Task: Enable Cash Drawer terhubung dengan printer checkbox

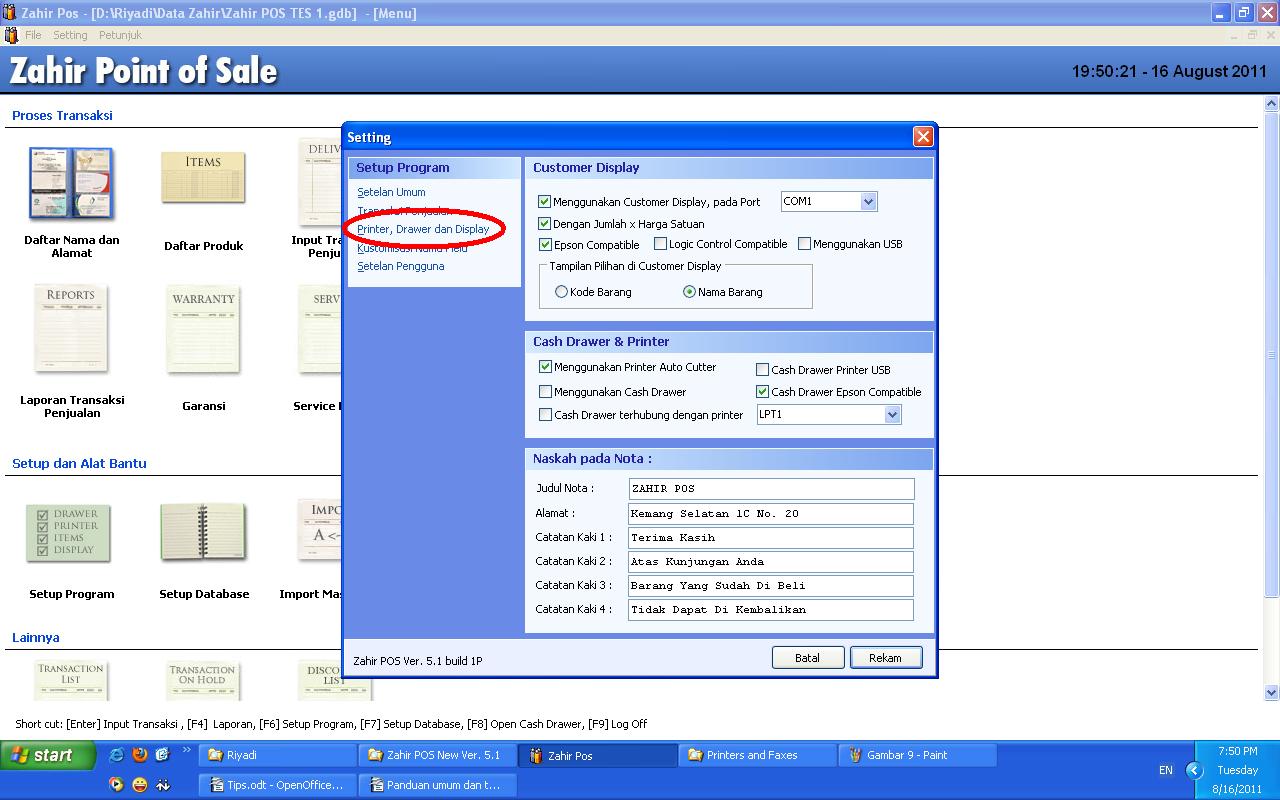Action: [545, 415]
